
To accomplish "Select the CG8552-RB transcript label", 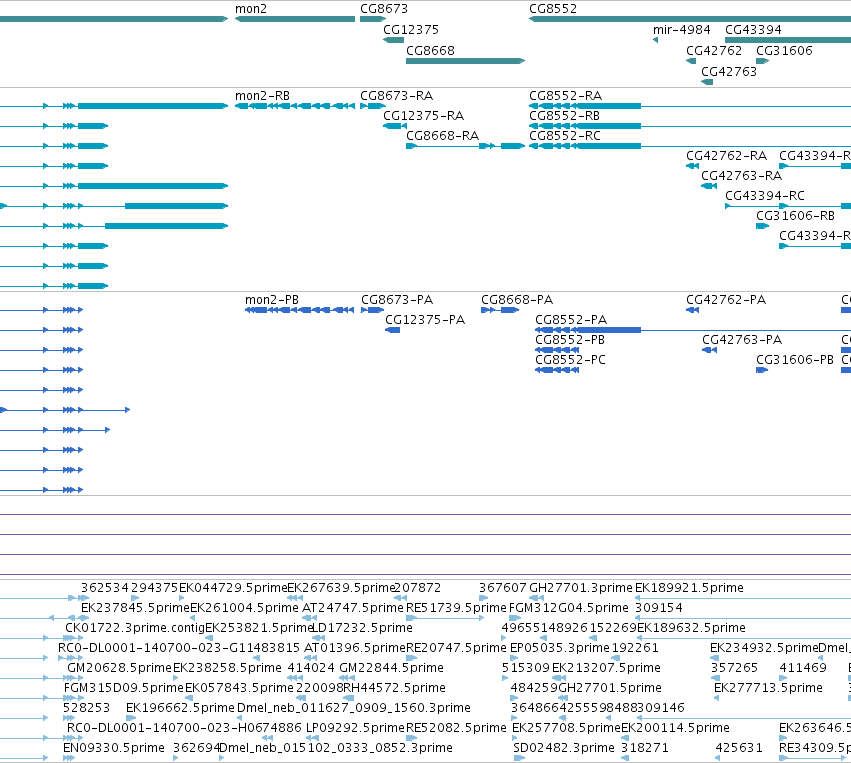I will (x=564, y=116).
